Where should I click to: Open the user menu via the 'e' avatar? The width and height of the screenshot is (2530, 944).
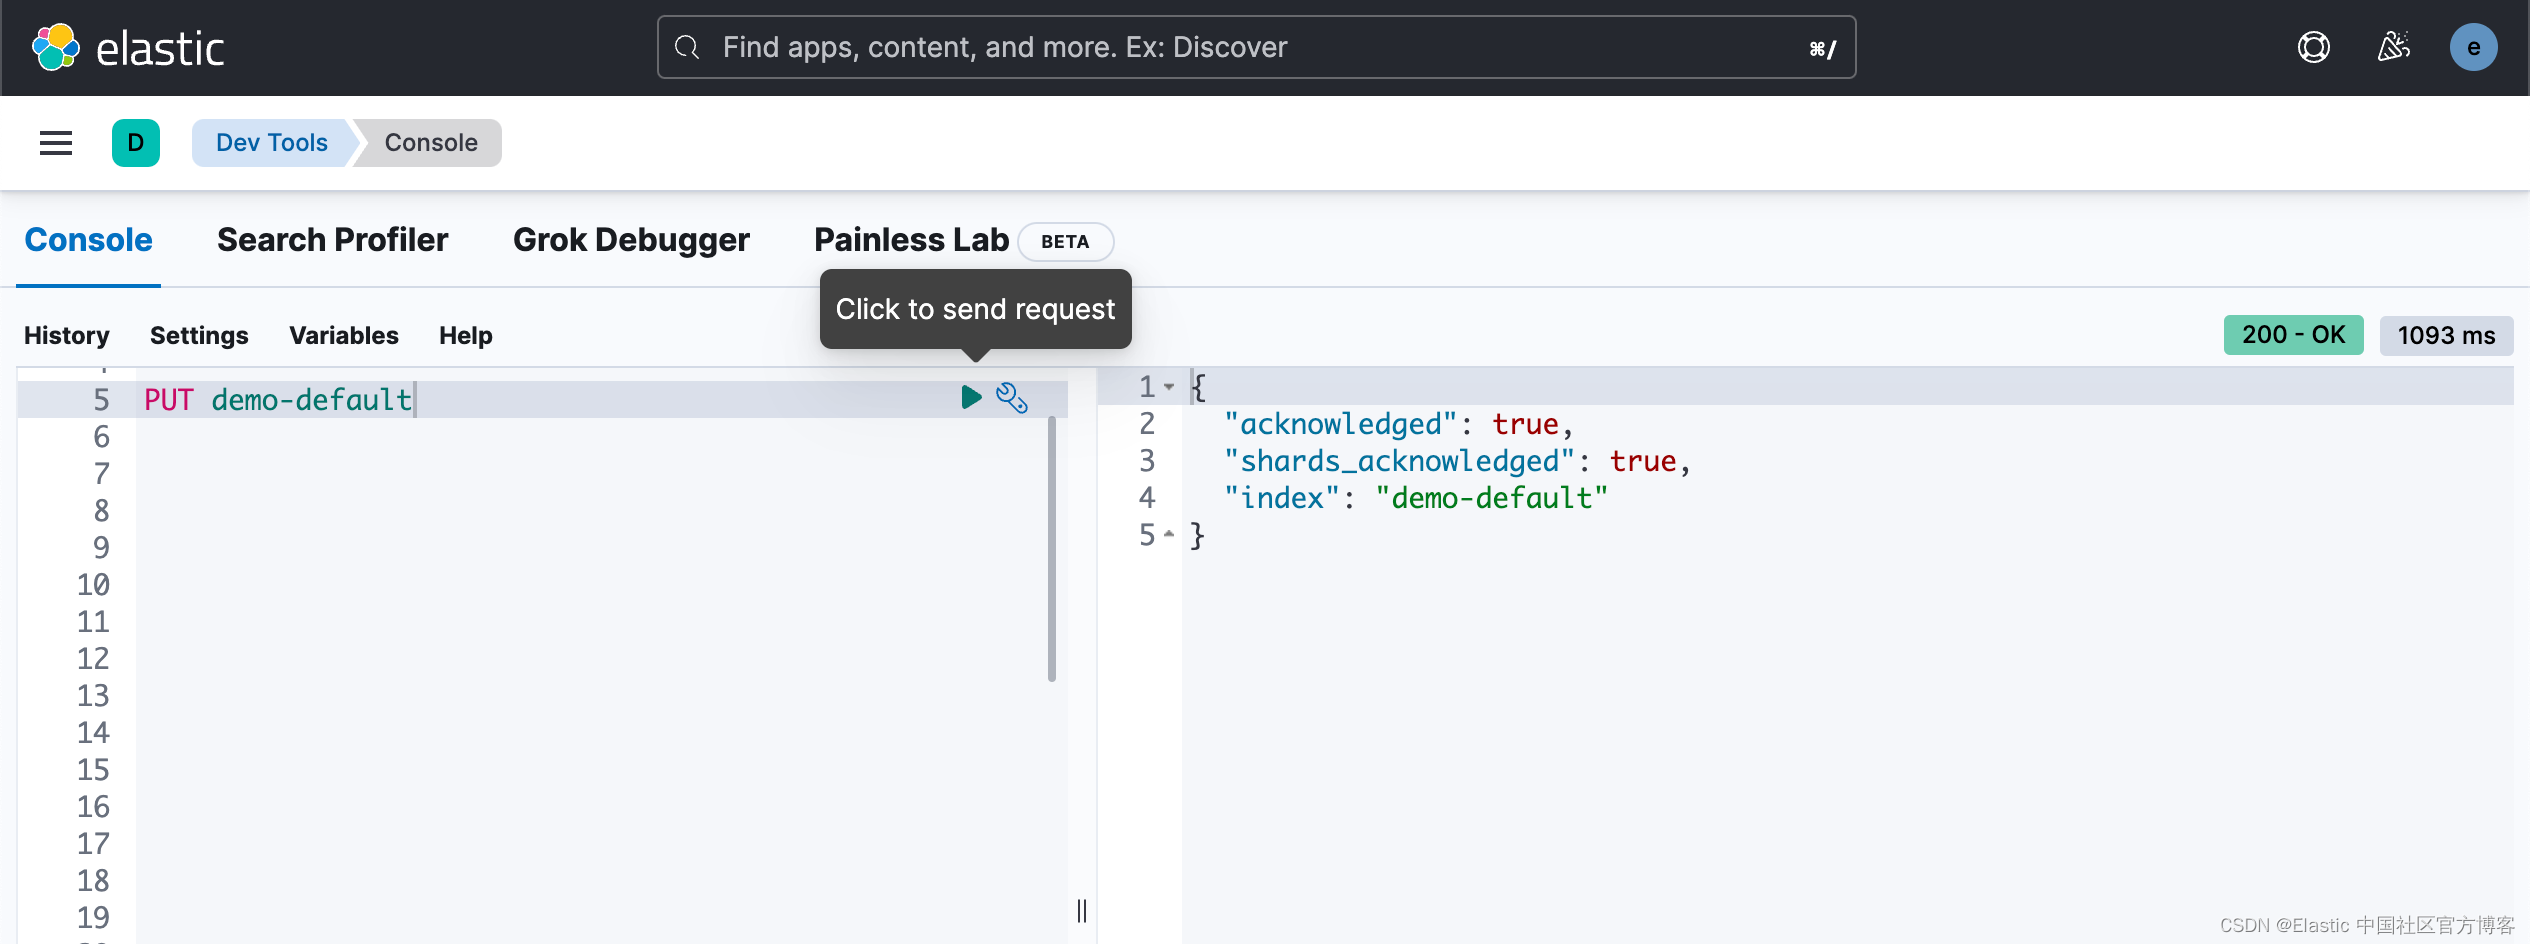[2474, 46]
